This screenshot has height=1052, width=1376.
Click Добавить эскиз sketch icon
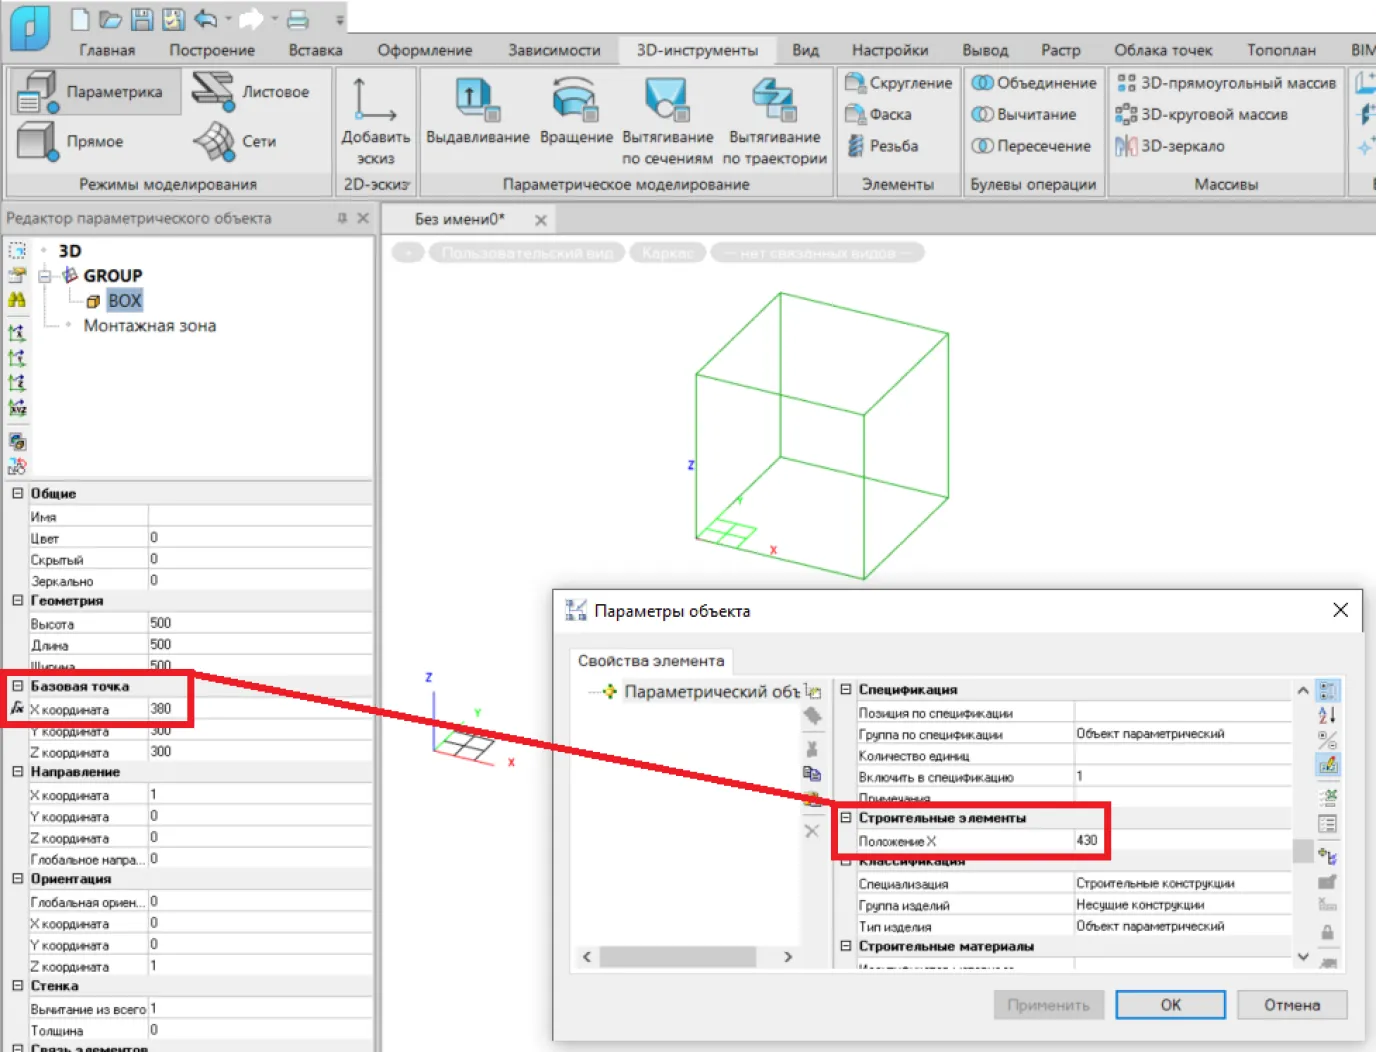coord(375,102)
